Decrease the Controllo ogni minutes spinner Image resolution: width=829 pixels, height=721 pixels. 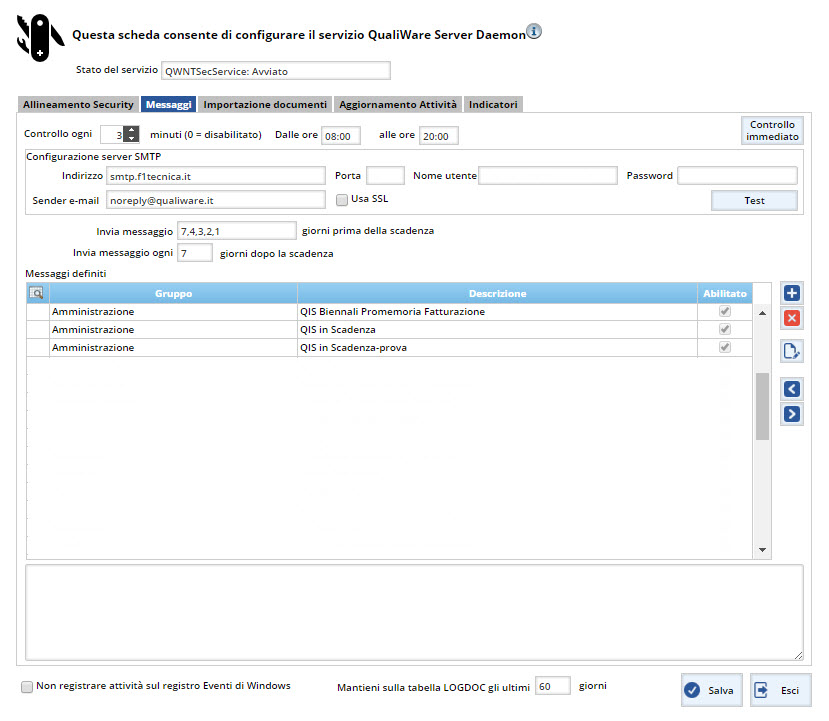(x=131, y=139)
